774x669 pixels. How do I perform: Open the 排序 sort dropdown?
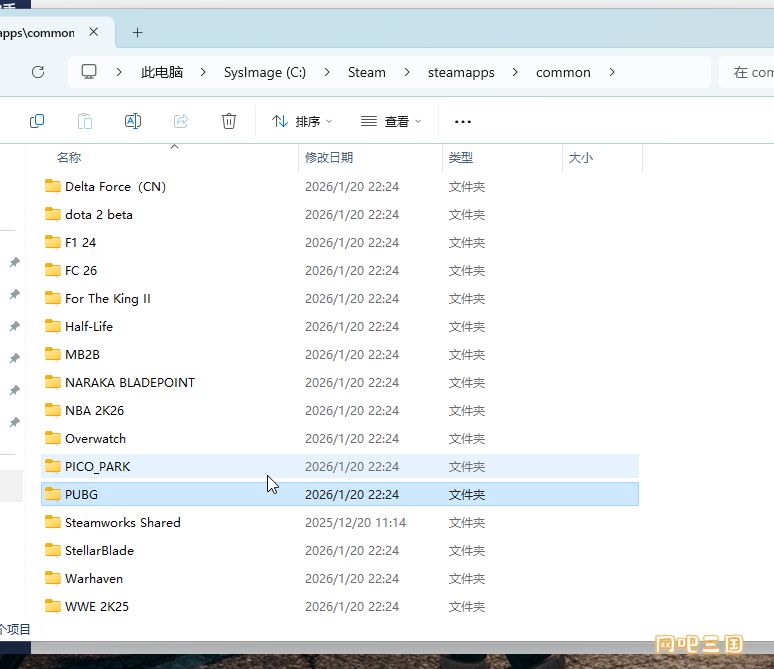(302, 121)
